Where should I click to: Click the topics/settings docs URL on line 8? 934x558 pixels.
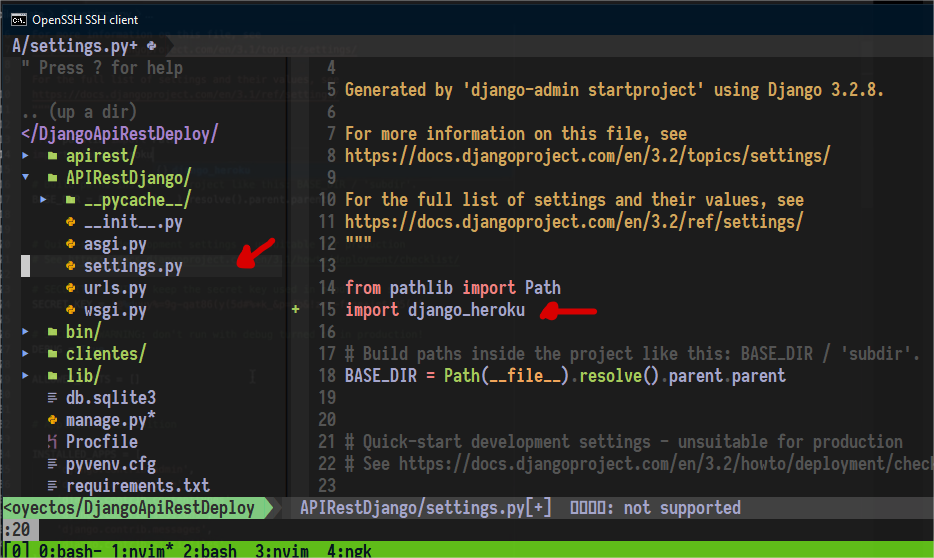587,156
